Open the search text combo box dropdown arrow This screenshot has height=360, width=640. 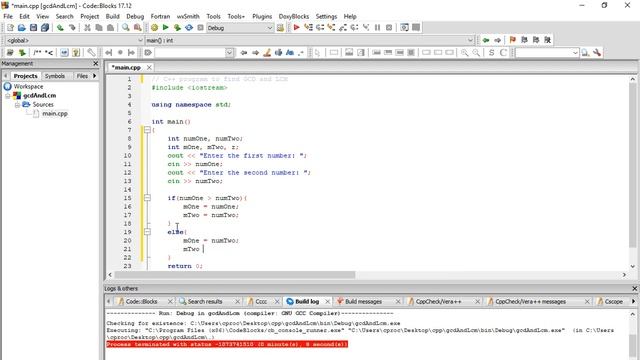(x=229, y=53)
